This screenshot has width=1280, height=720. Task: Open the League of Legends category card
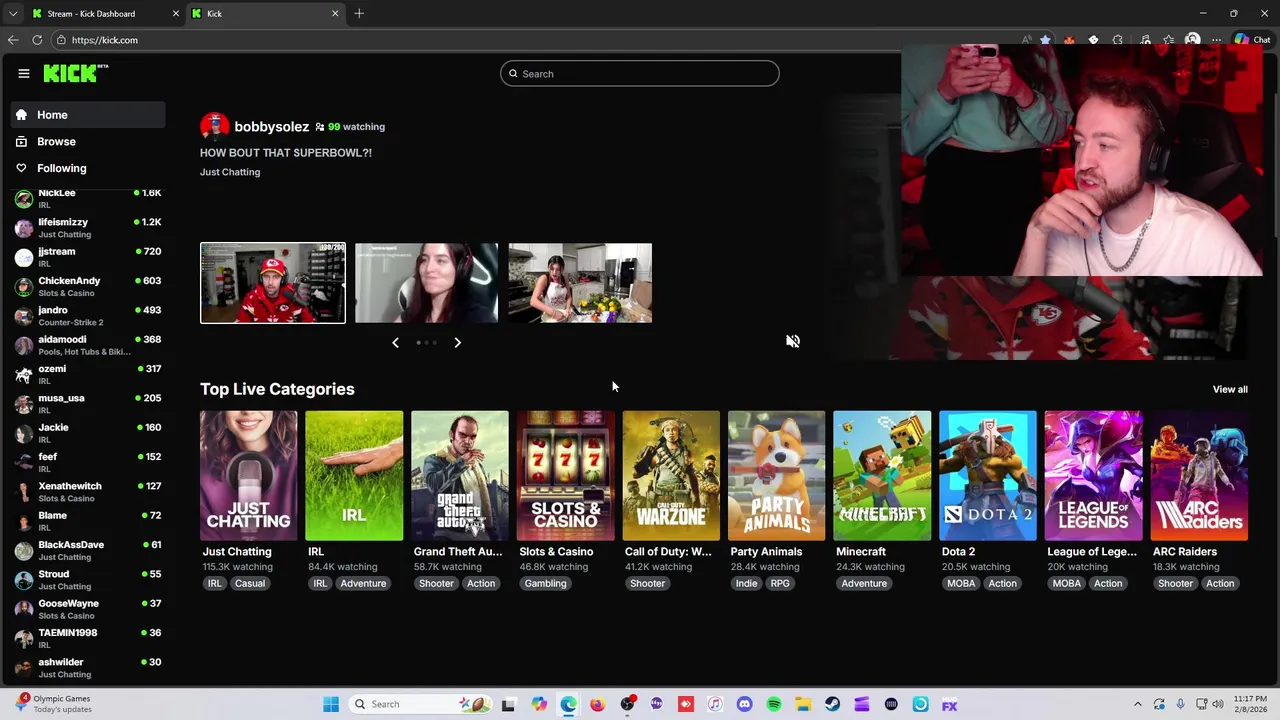[1093, 476]
